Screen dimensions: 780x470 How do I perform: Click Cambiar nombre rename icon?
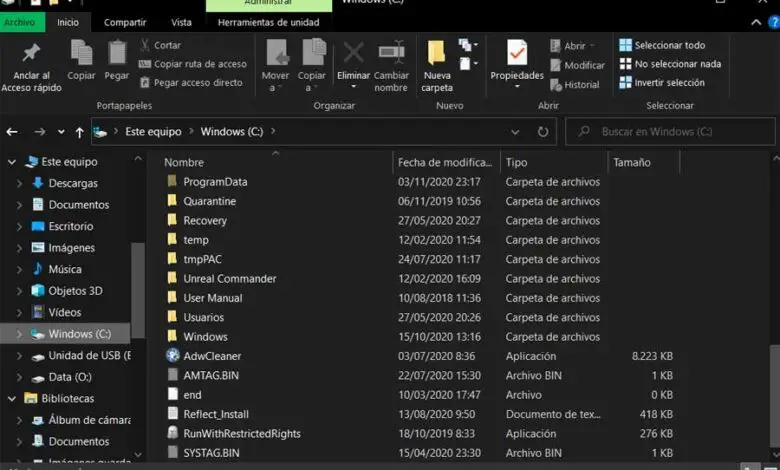pos(391,53)
